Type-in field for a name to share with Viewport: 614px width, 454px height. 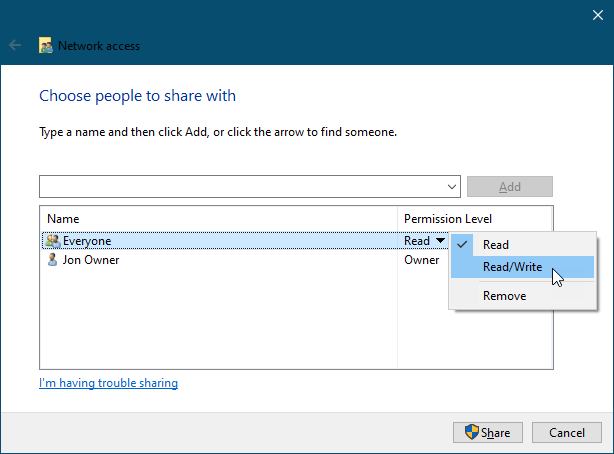click(x=240, y=187)
